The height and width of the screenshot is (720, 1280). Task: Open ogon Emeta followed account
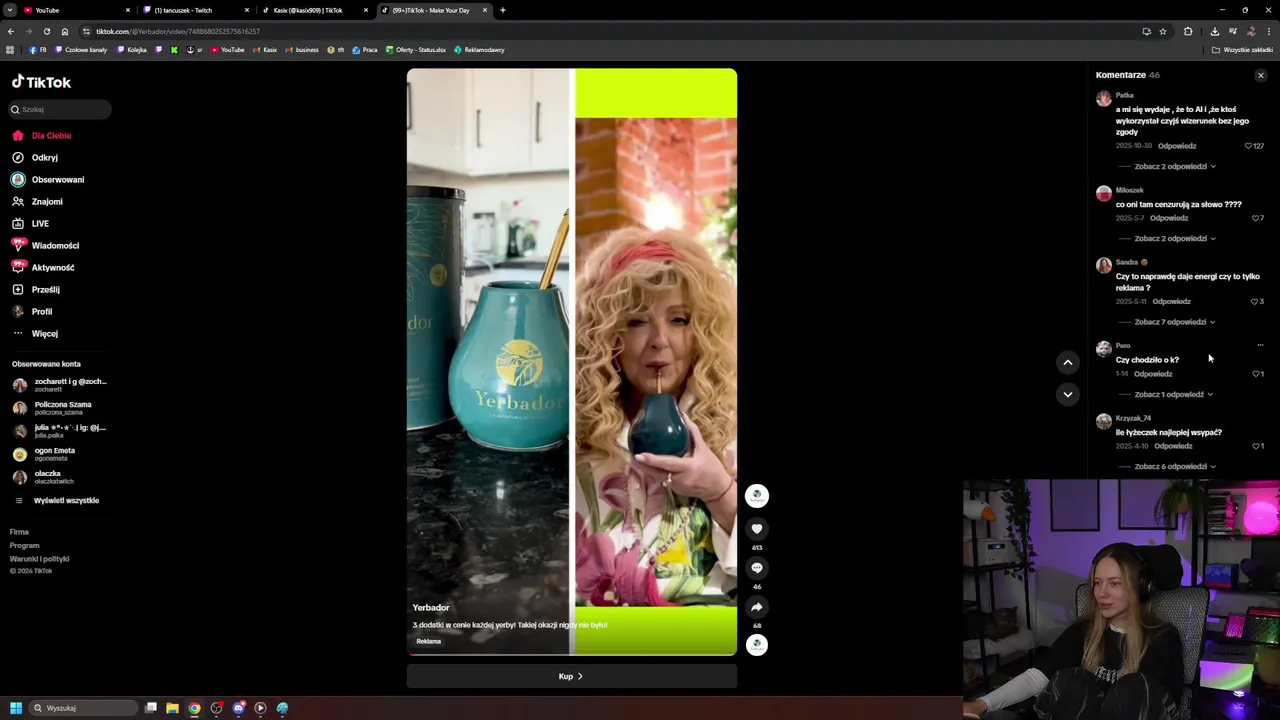coord(60,453)
